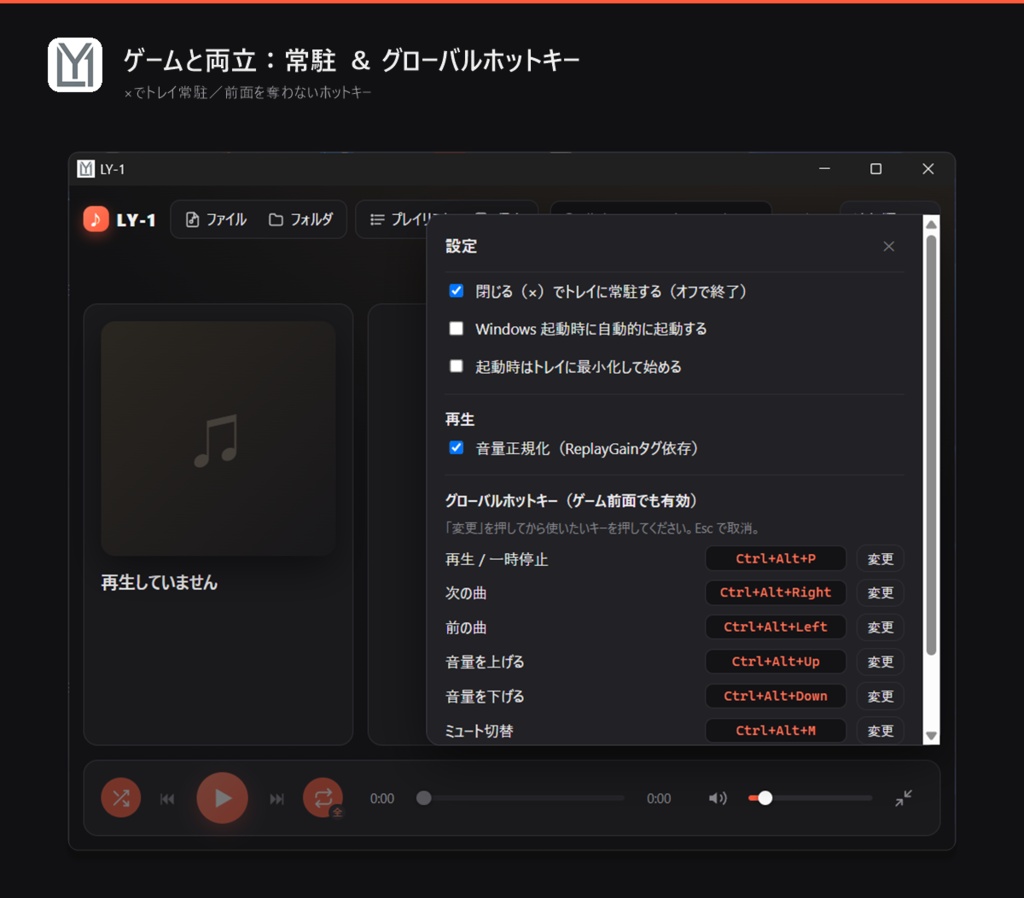The height and width of the screenshot is (898, 1024).
Task: Skip to the next track
Action: [277, 798]
